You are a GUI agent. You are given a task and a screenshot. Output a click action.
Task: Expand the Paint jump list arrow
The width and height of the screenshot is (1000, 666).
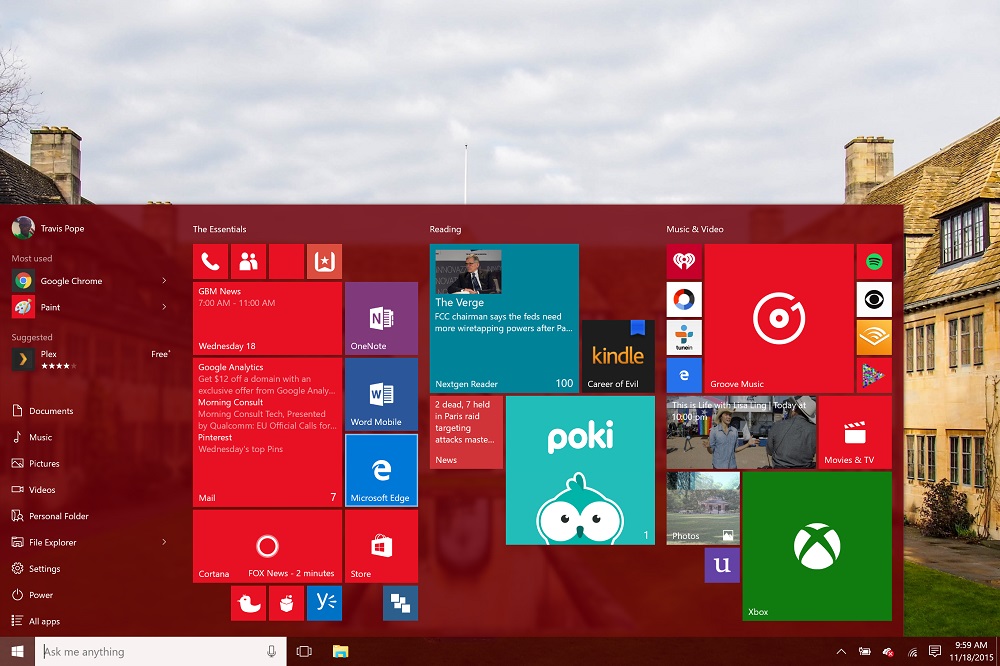(x=164, y=307)
